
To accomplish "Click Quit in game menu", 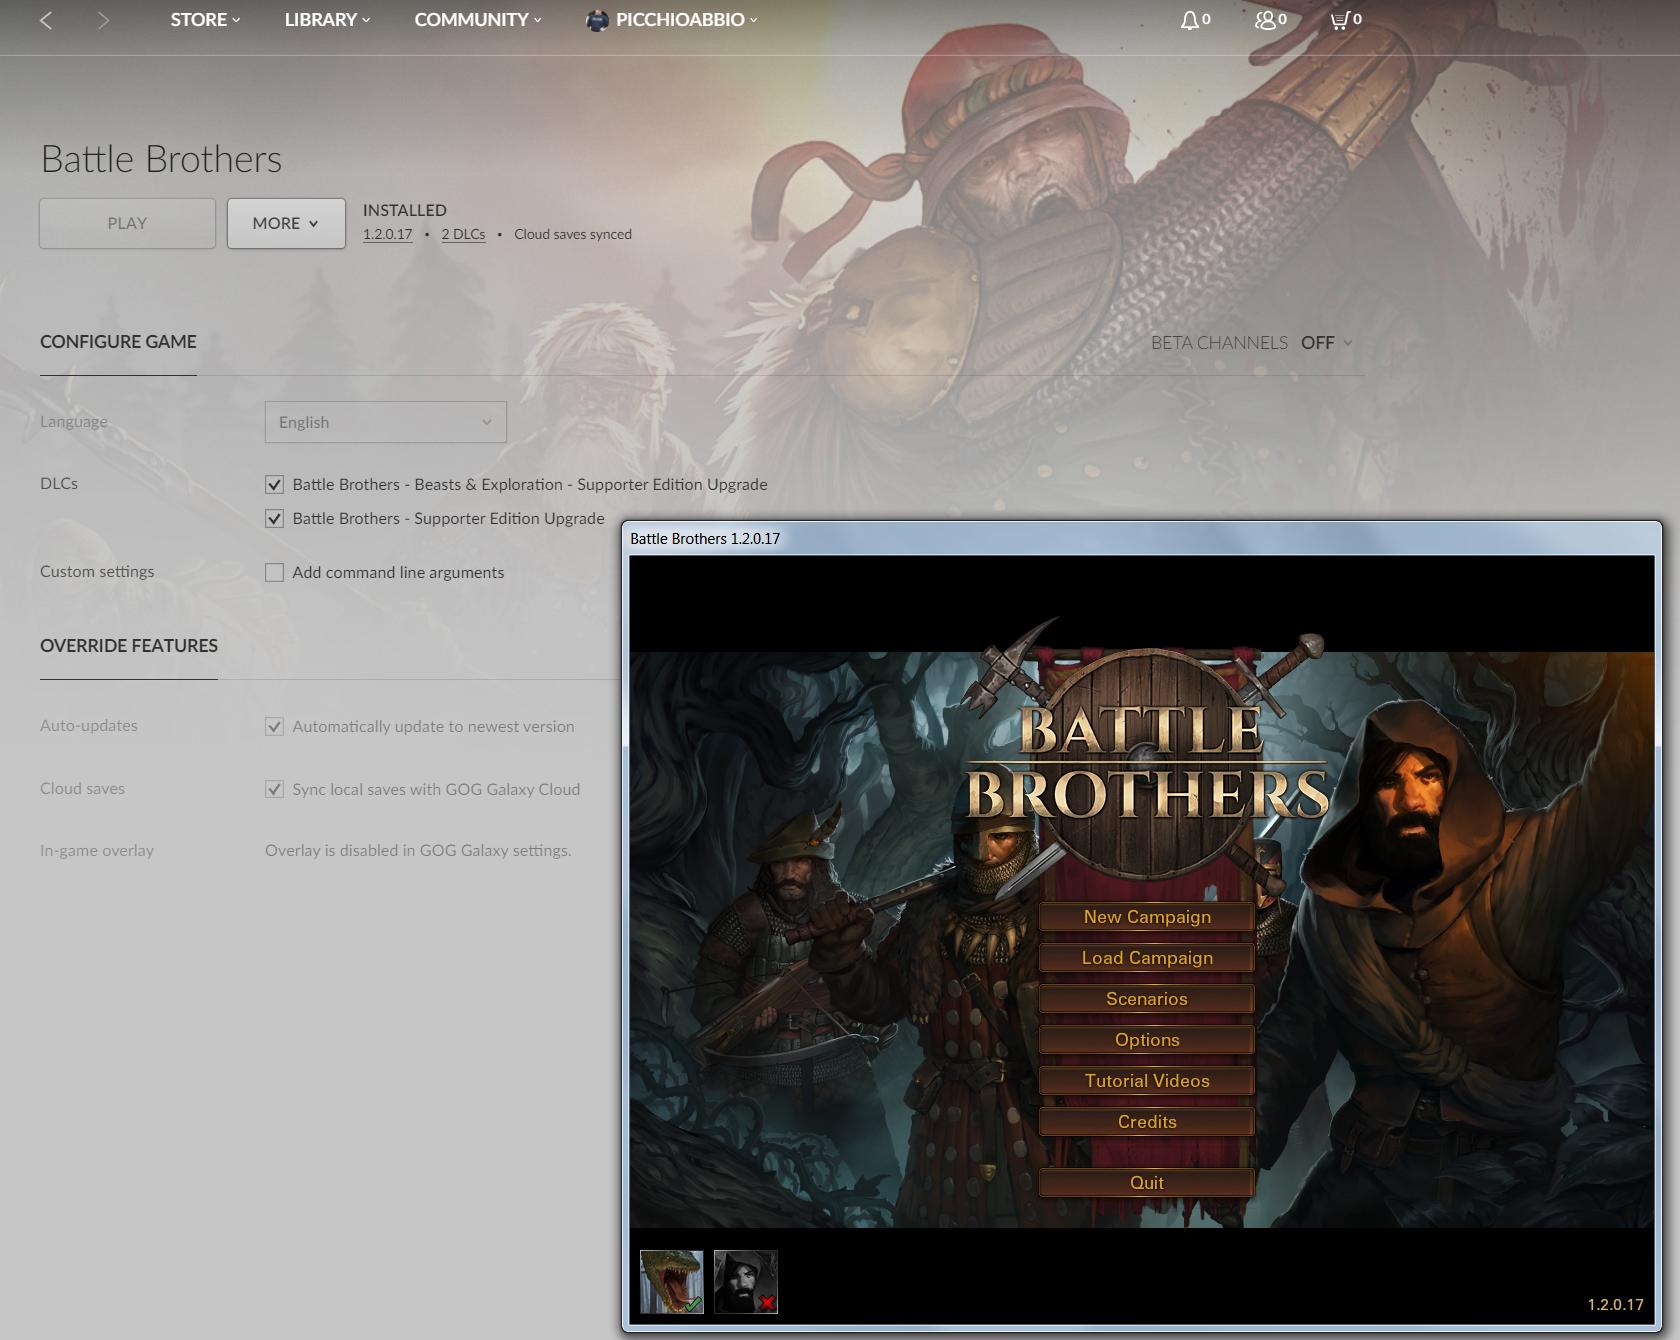I will click(x=1147, y=1183).
